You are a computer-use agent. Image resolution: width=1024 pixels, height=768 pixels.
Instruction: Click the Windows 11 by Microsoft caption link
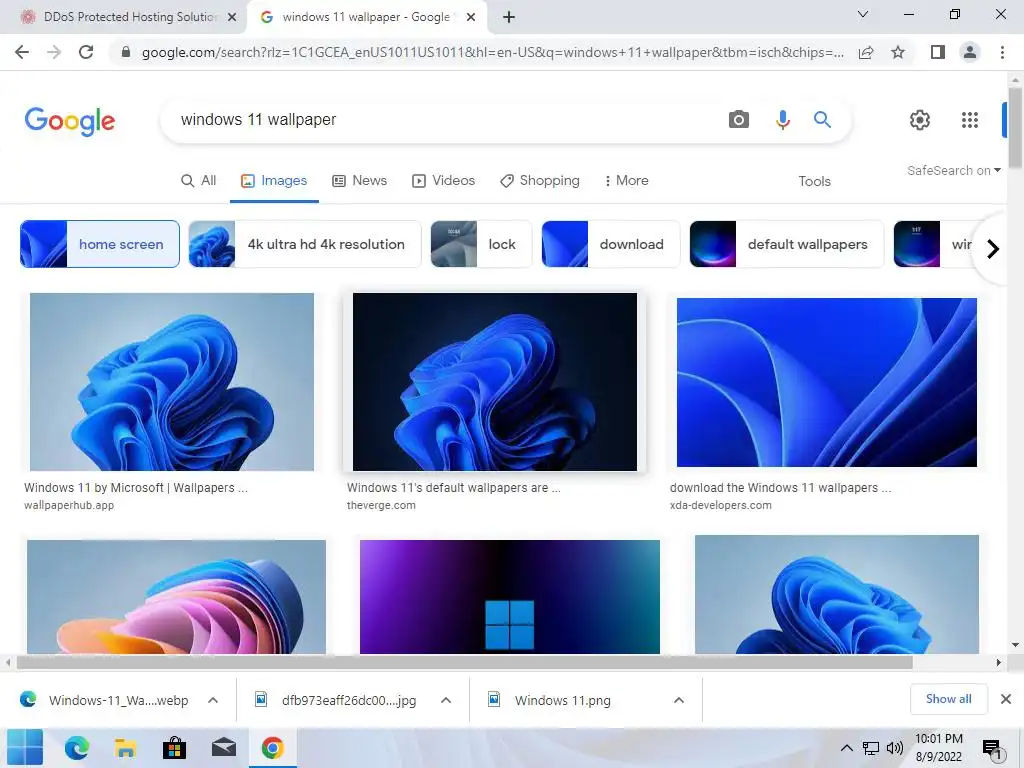pos(136,488)
